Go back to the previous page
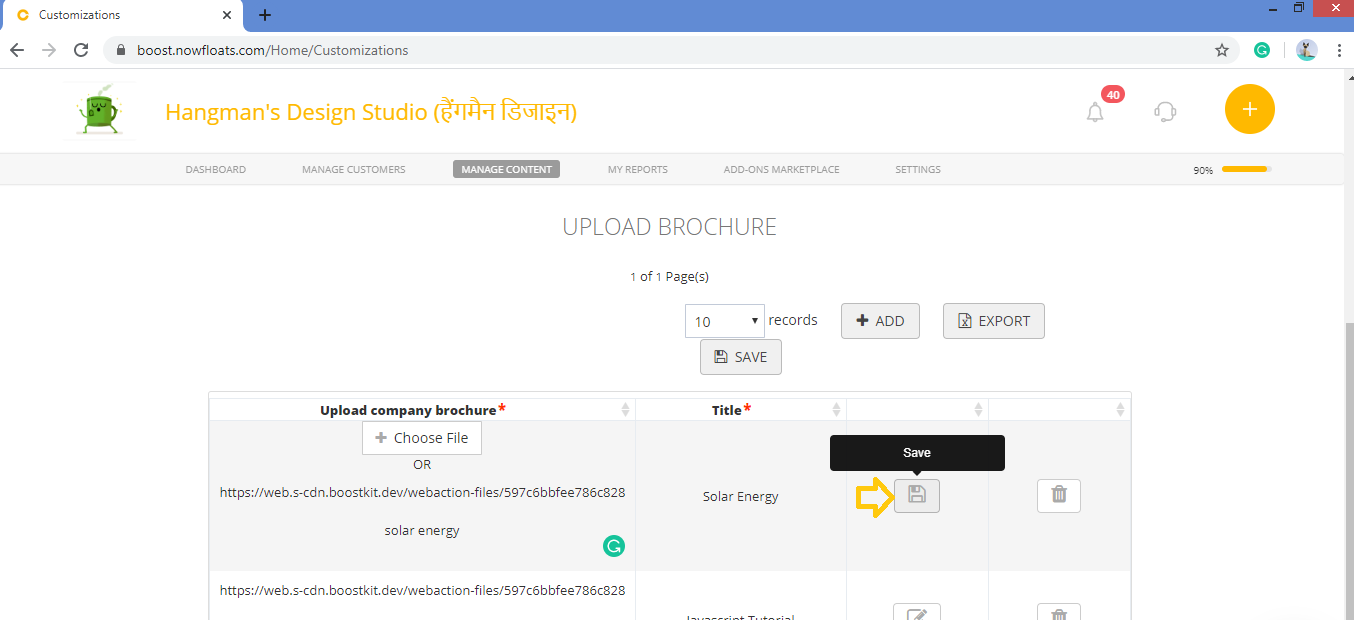The height and width of the screenshot is (620, 1354). pyautogui.click(x=17, y=50)
